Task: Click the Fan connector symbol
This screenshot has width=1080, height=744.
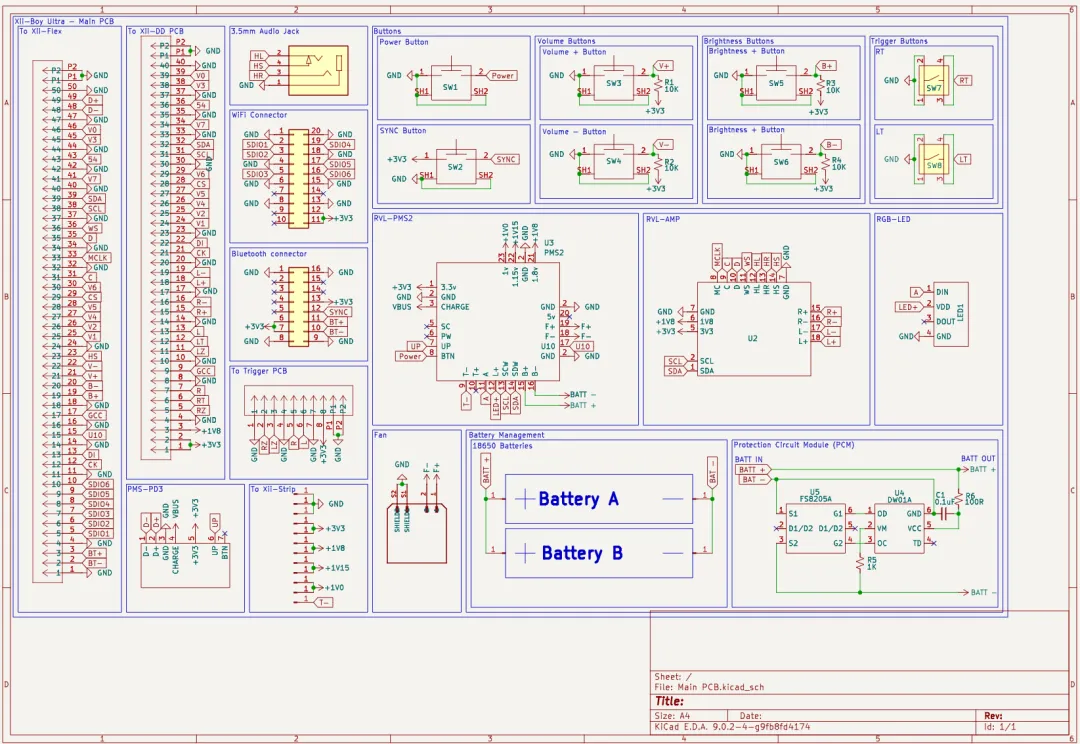Action: [x=417, y=528]
